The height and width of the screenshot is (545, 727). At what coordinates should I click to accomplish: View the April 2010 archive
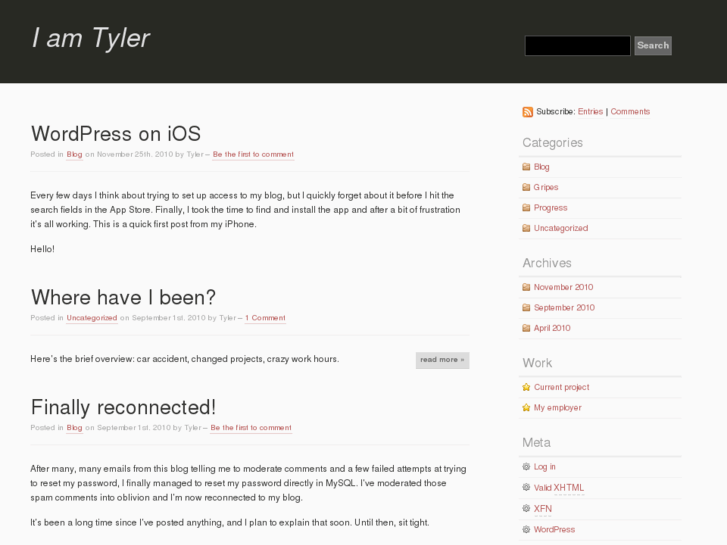[x=552, y=328]
